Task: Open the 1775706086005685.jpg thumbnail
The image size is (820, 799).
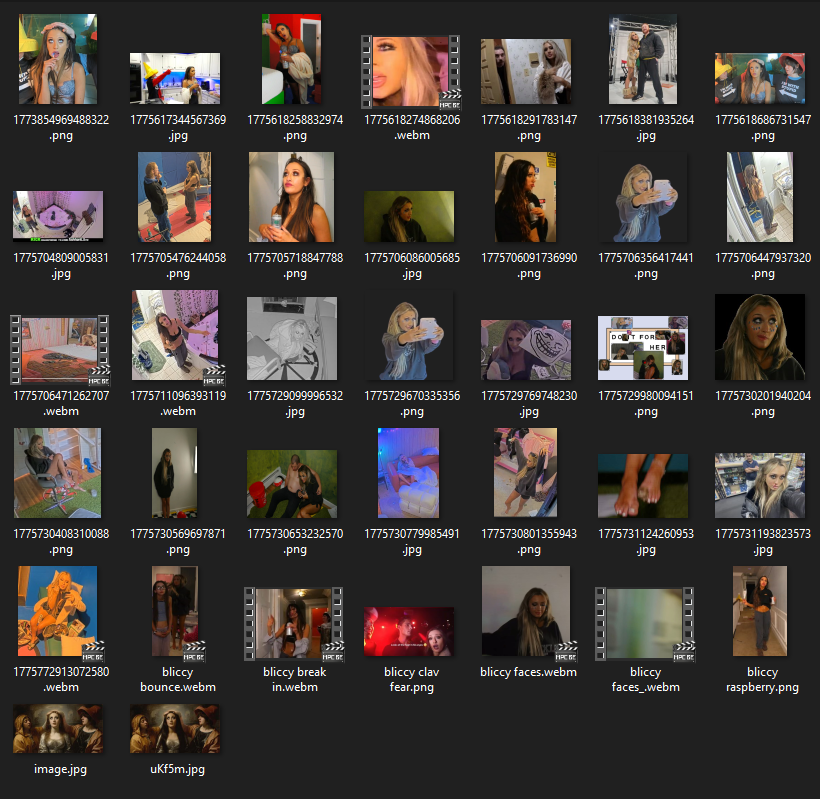Action: (409, 216)
